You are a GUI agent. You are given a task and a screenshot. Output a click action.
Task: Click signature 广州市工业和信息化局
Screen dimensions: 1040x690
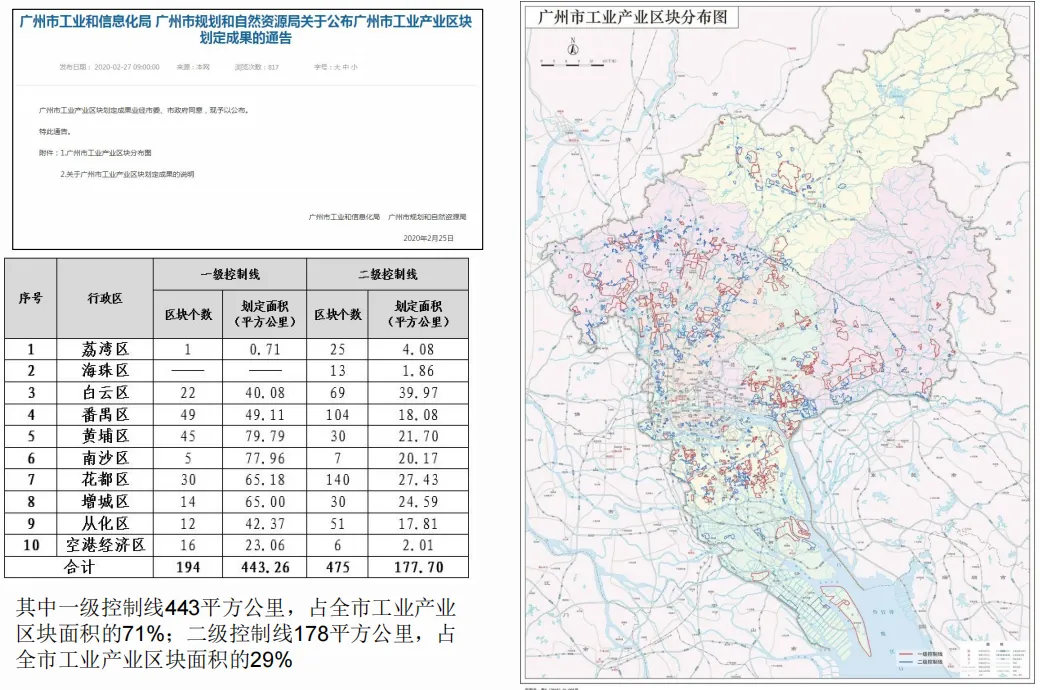(x=344, y=217)
